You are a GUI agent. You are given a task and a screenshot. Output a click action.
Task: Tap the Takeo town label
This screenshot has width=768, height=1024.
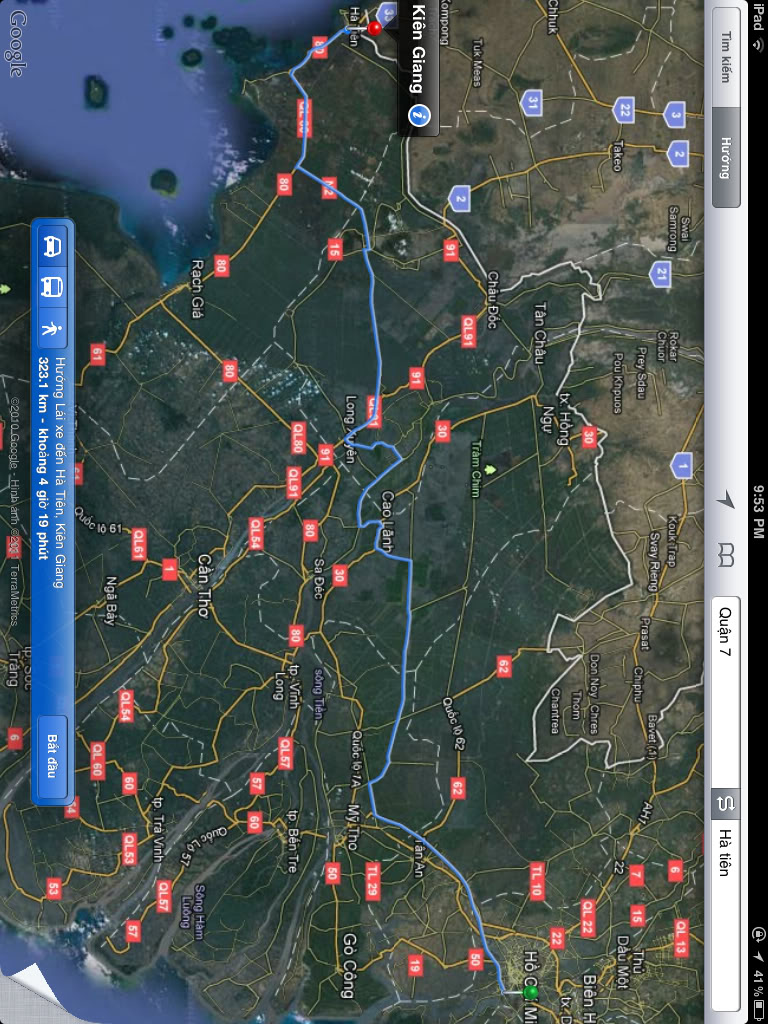(618, 156)
